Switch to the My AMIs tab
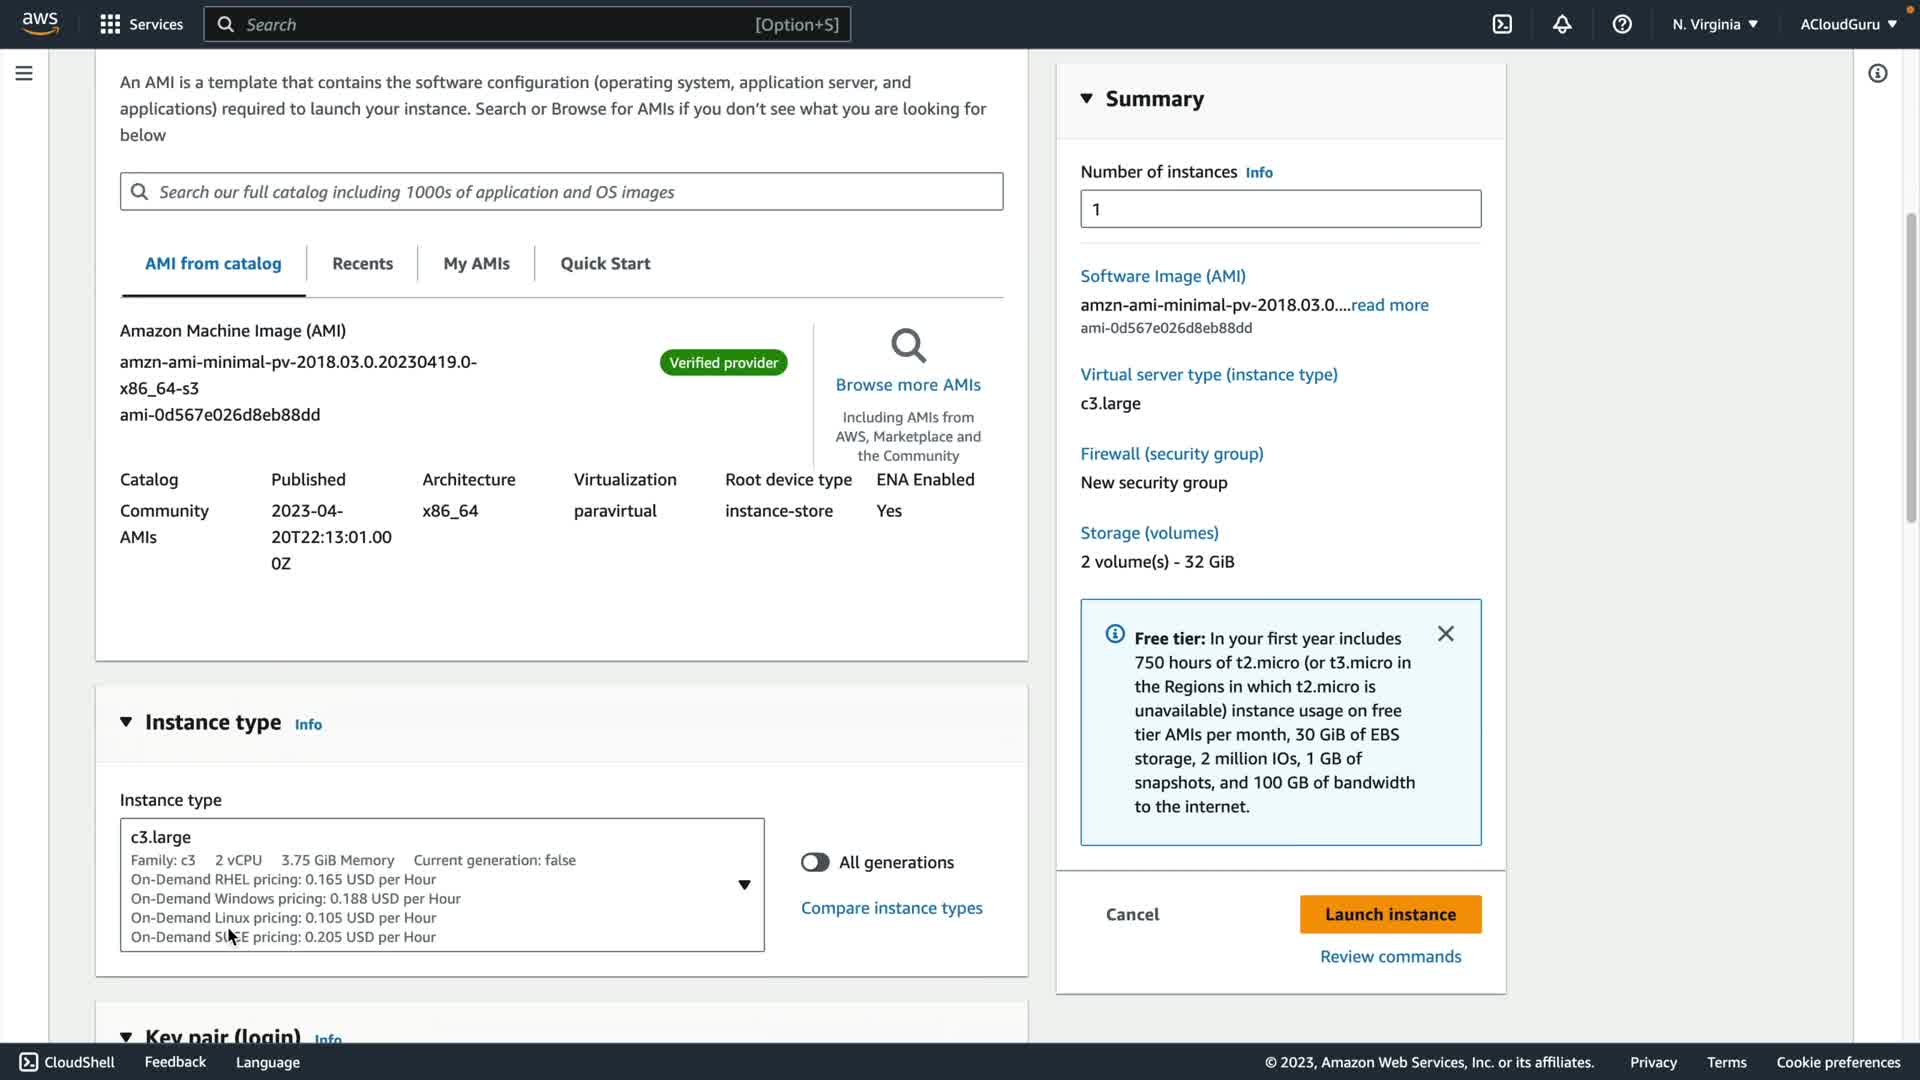1920x1080 pixels. [476, 264]
